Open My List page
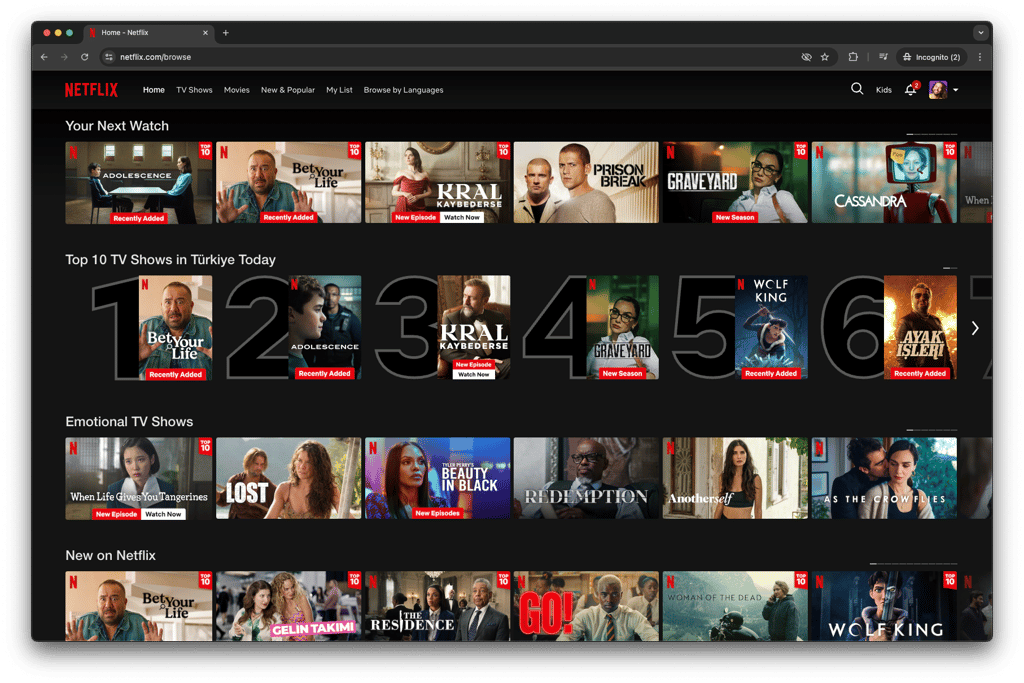The width and height of the screenshot is (1024, 683). [x=339, y=90]
